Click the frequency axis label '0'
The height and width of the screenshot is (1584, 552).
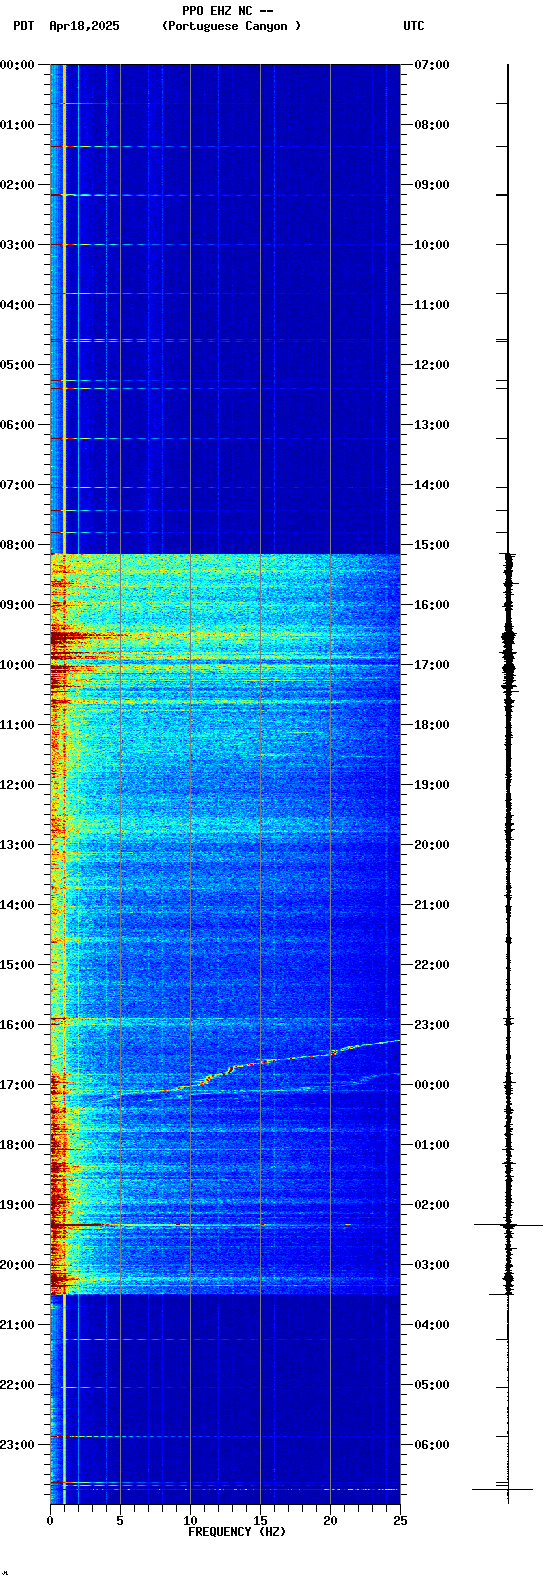tap(50, 1521)
